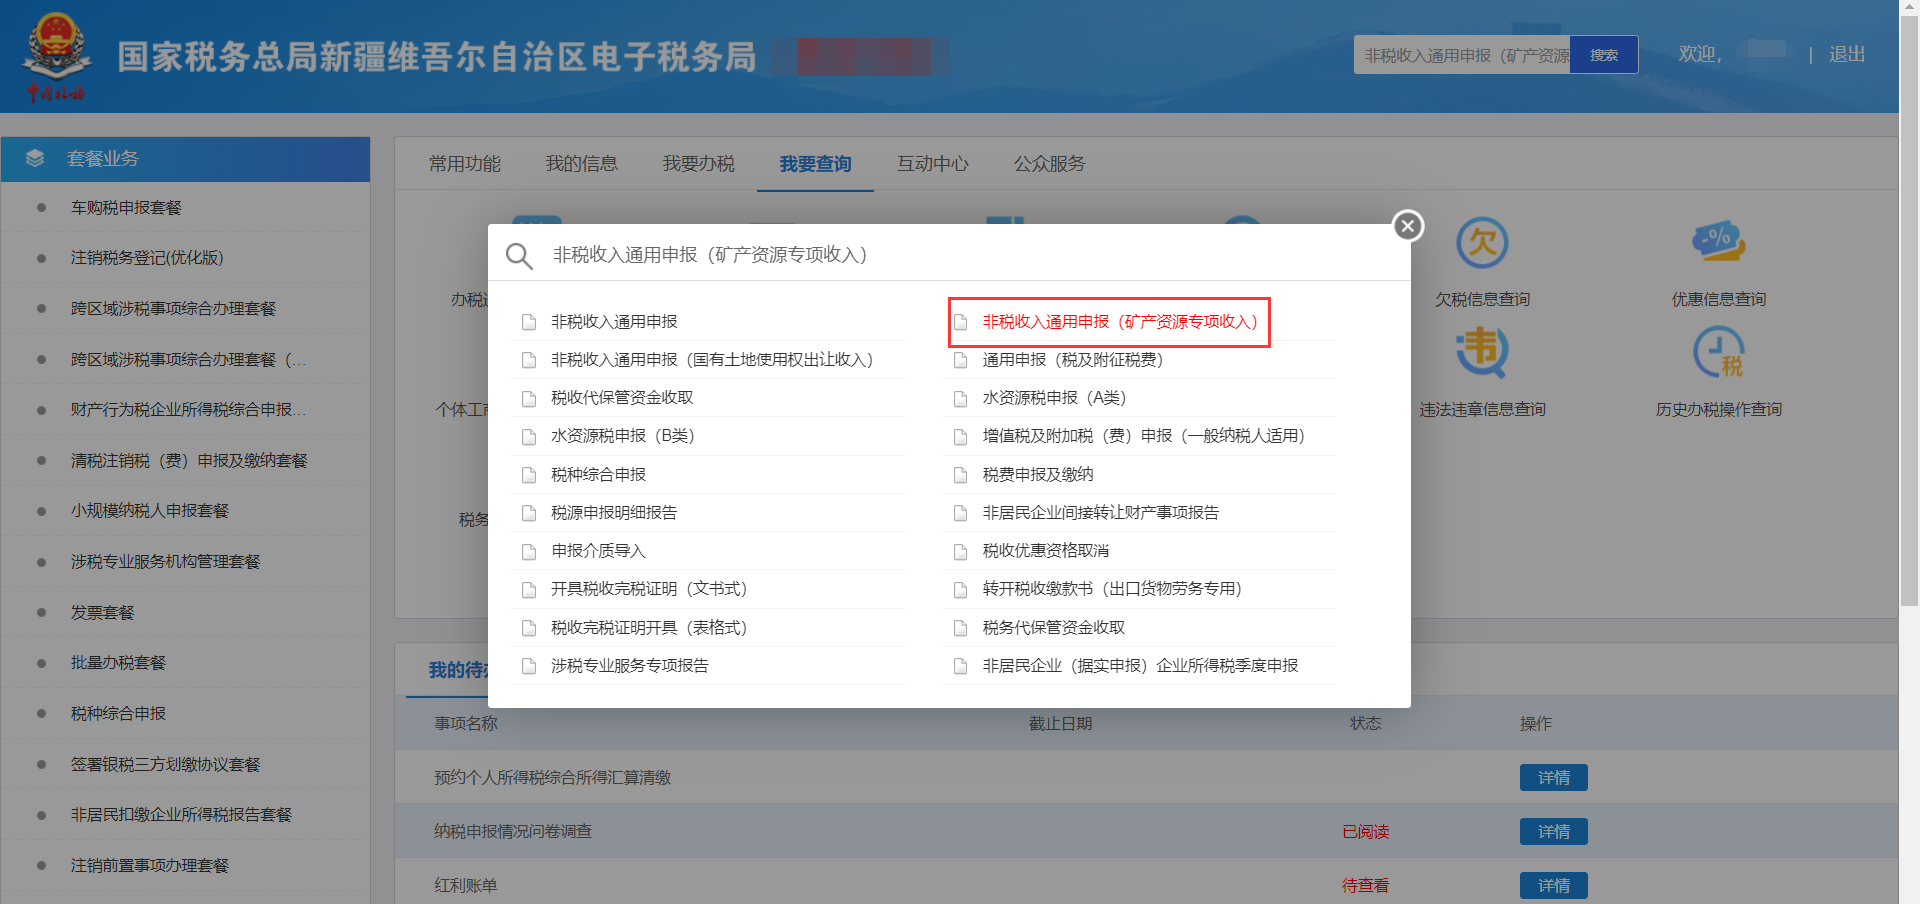Screen dimensions: 1920x904
Task: Open 非居民企业间接转让财产事项报告
Action: click(1101, 513)
